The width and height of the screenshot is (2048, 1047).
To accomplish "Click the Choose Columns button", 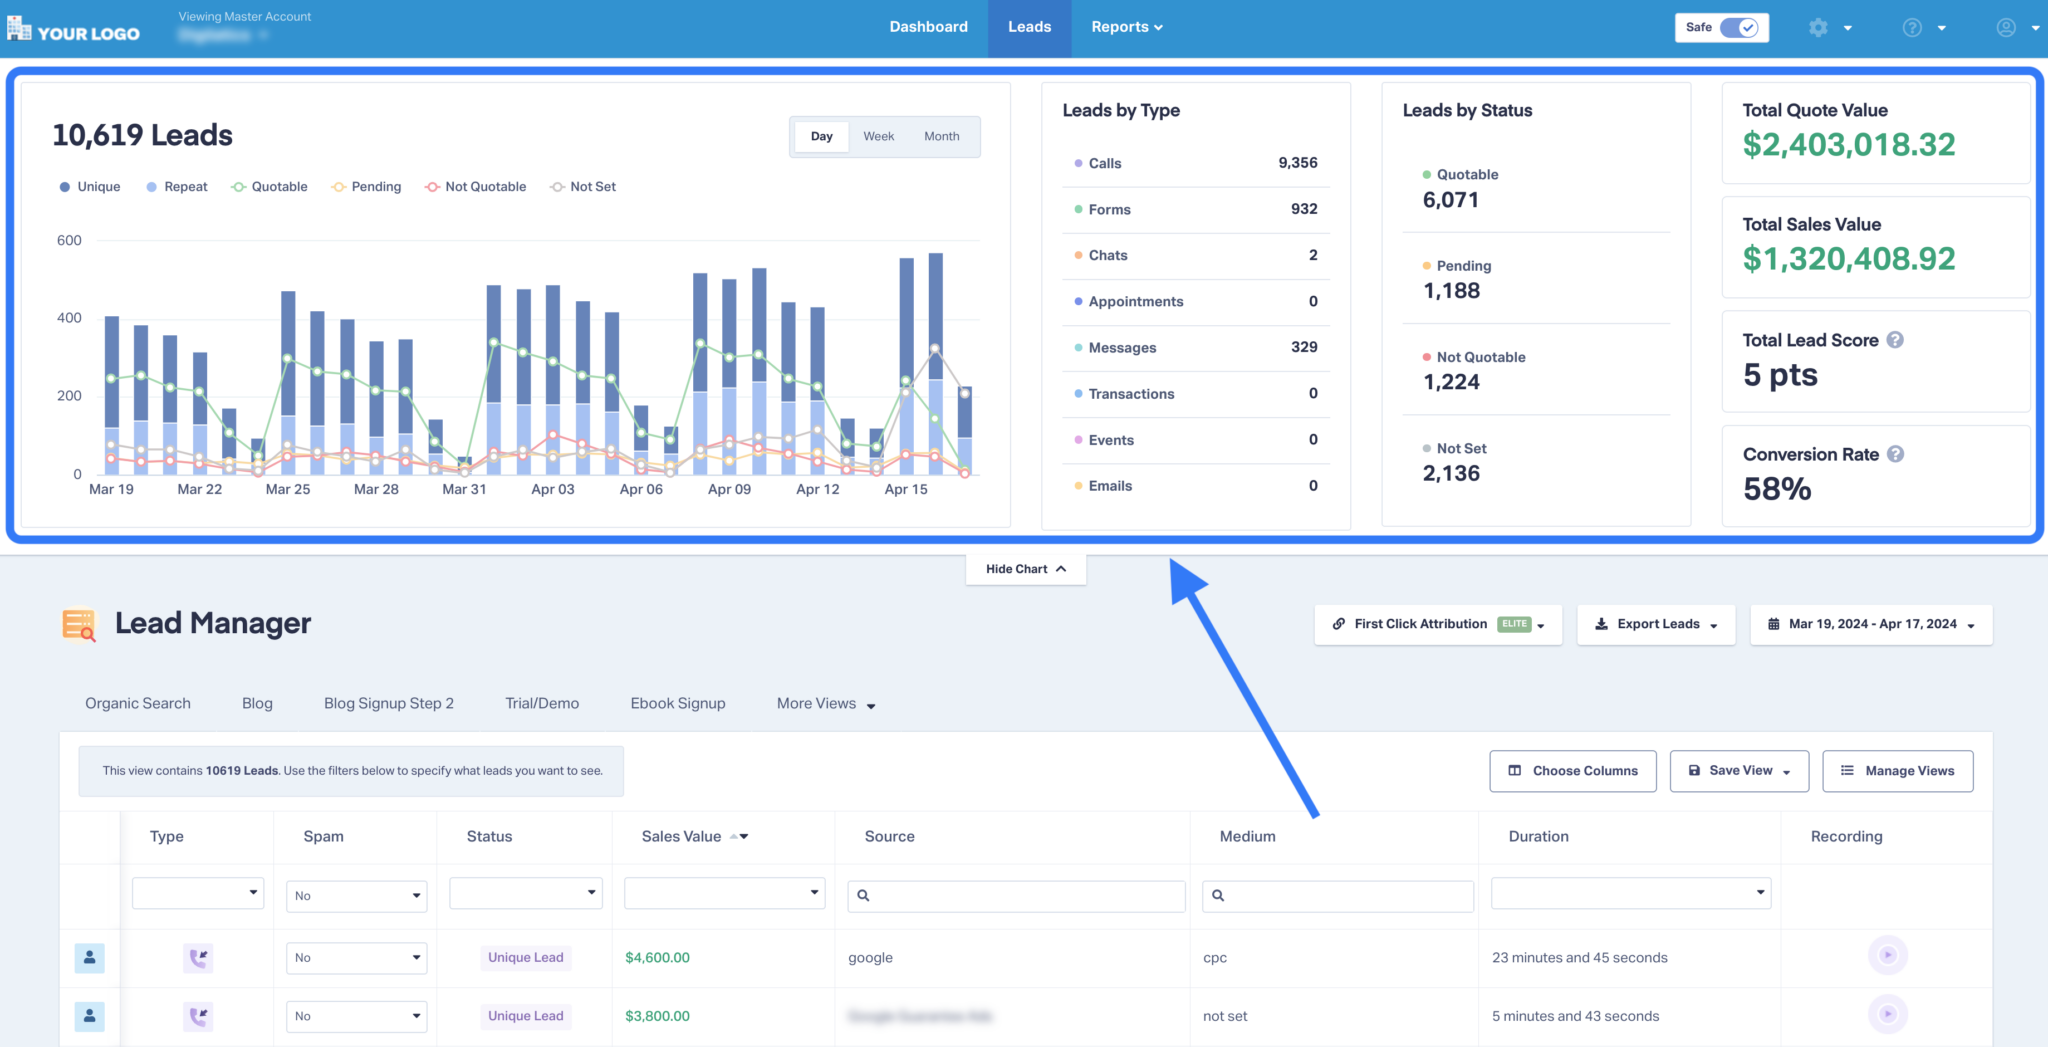I will tap(1572, 770).
